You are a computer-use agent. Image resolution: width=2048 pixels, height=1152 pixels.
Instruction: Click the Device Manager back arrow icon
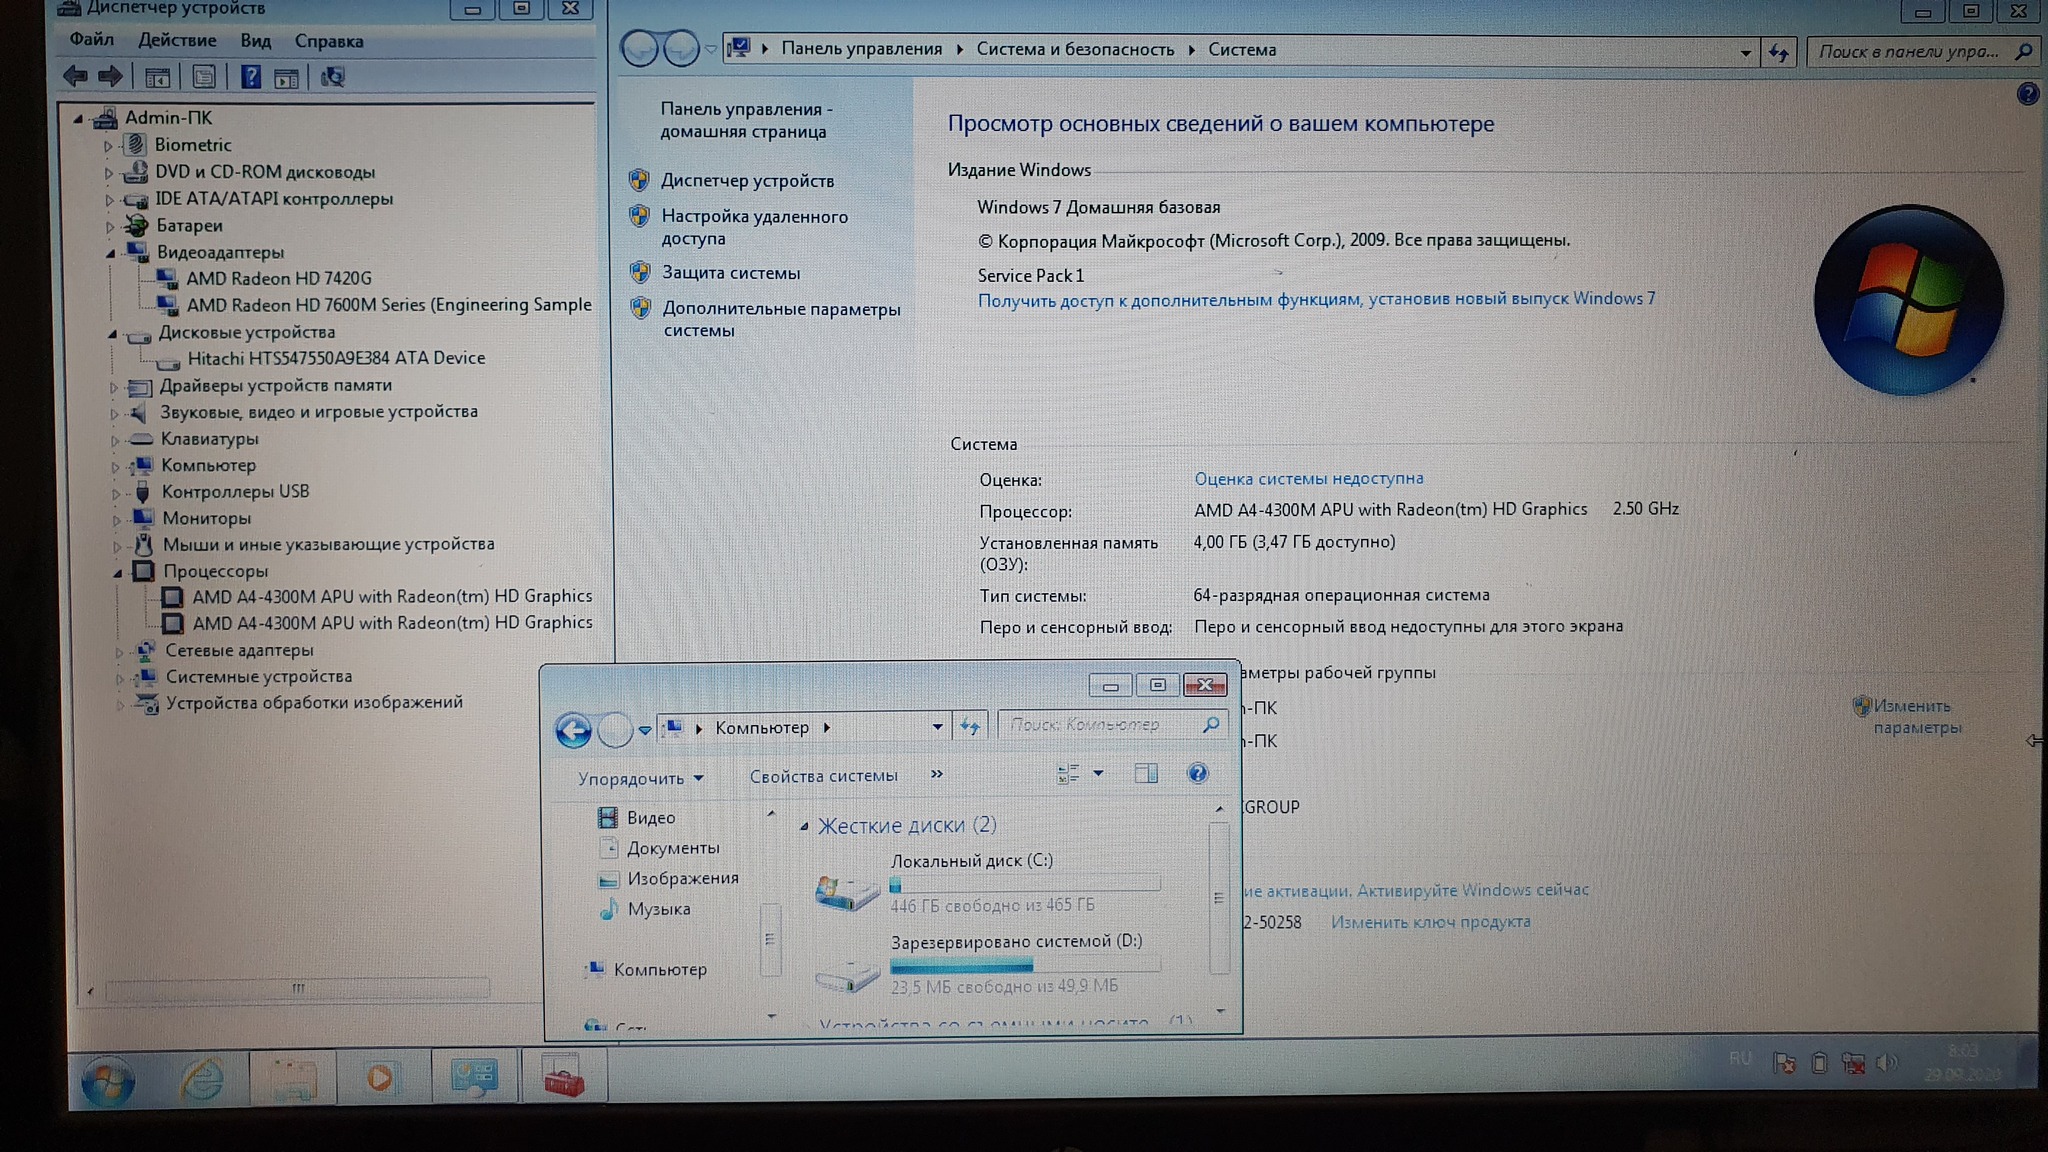(x=76, y=76)
